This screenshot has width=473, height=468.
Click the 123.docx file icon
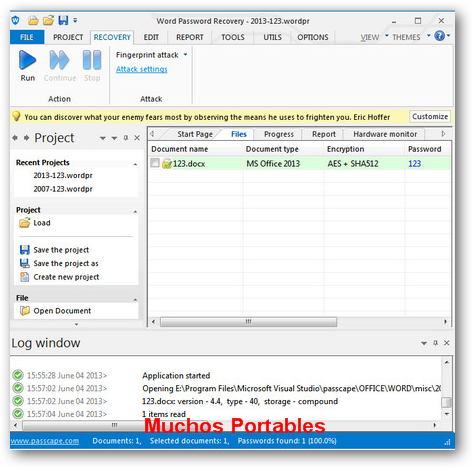pyautogui.click(x=167, y=164)
